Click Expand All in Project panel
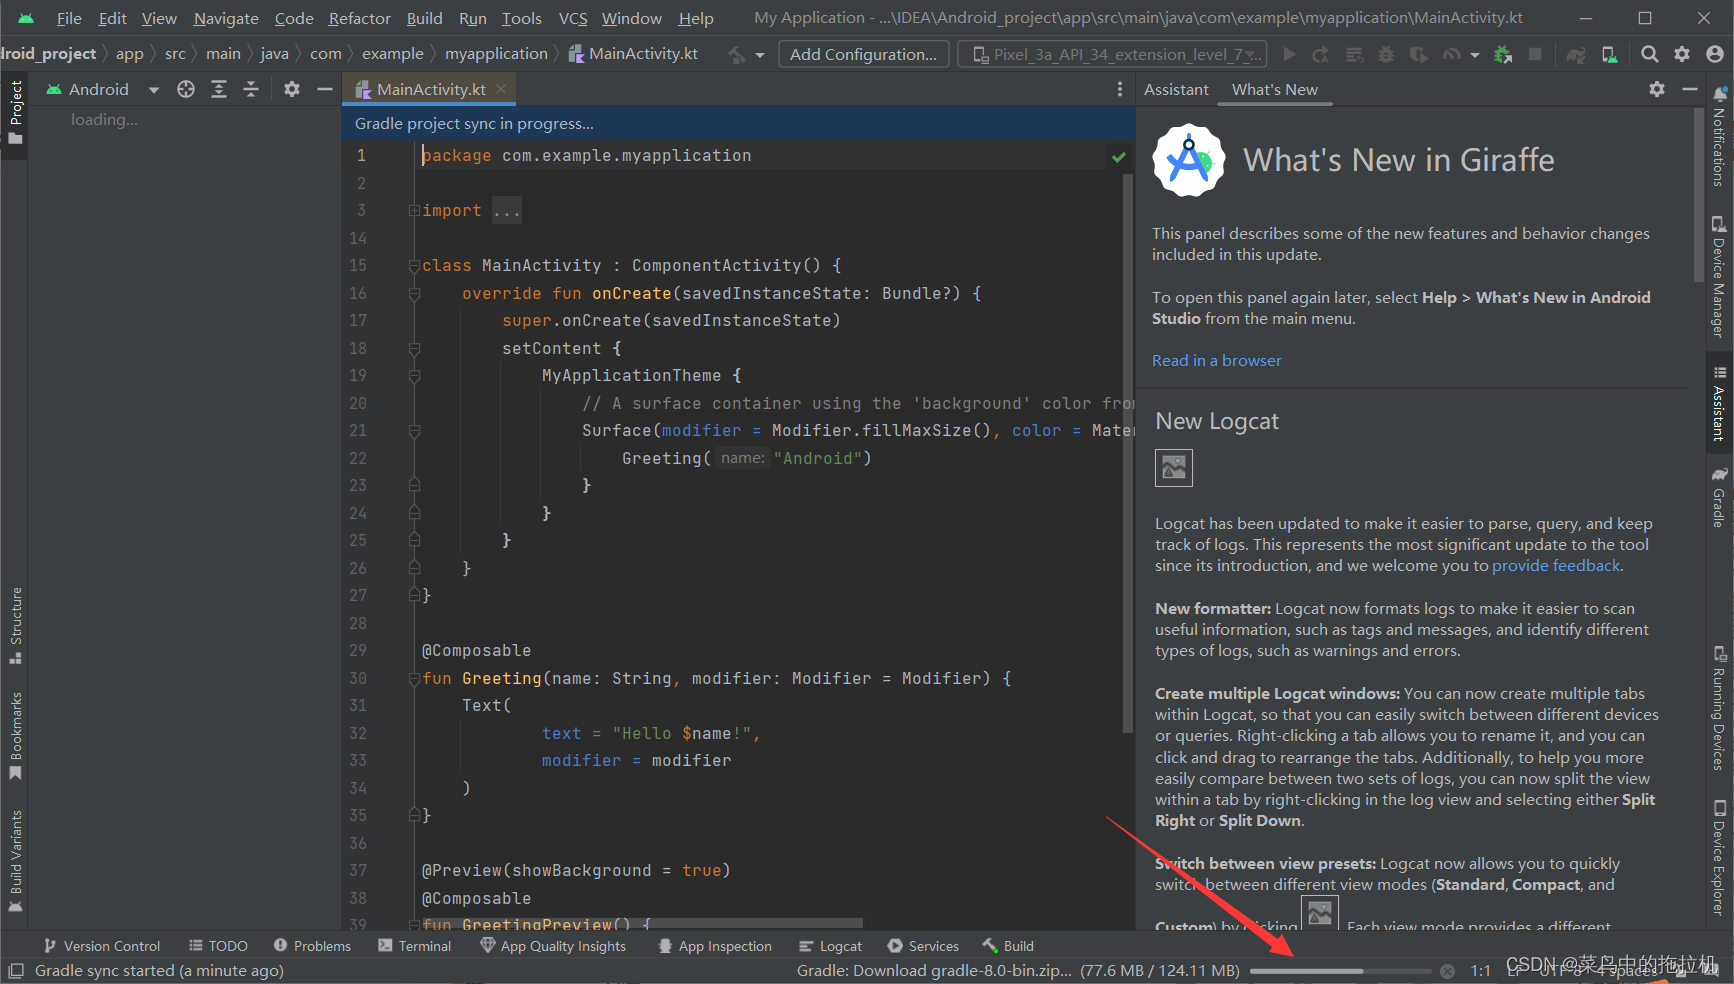 [219, 90]
